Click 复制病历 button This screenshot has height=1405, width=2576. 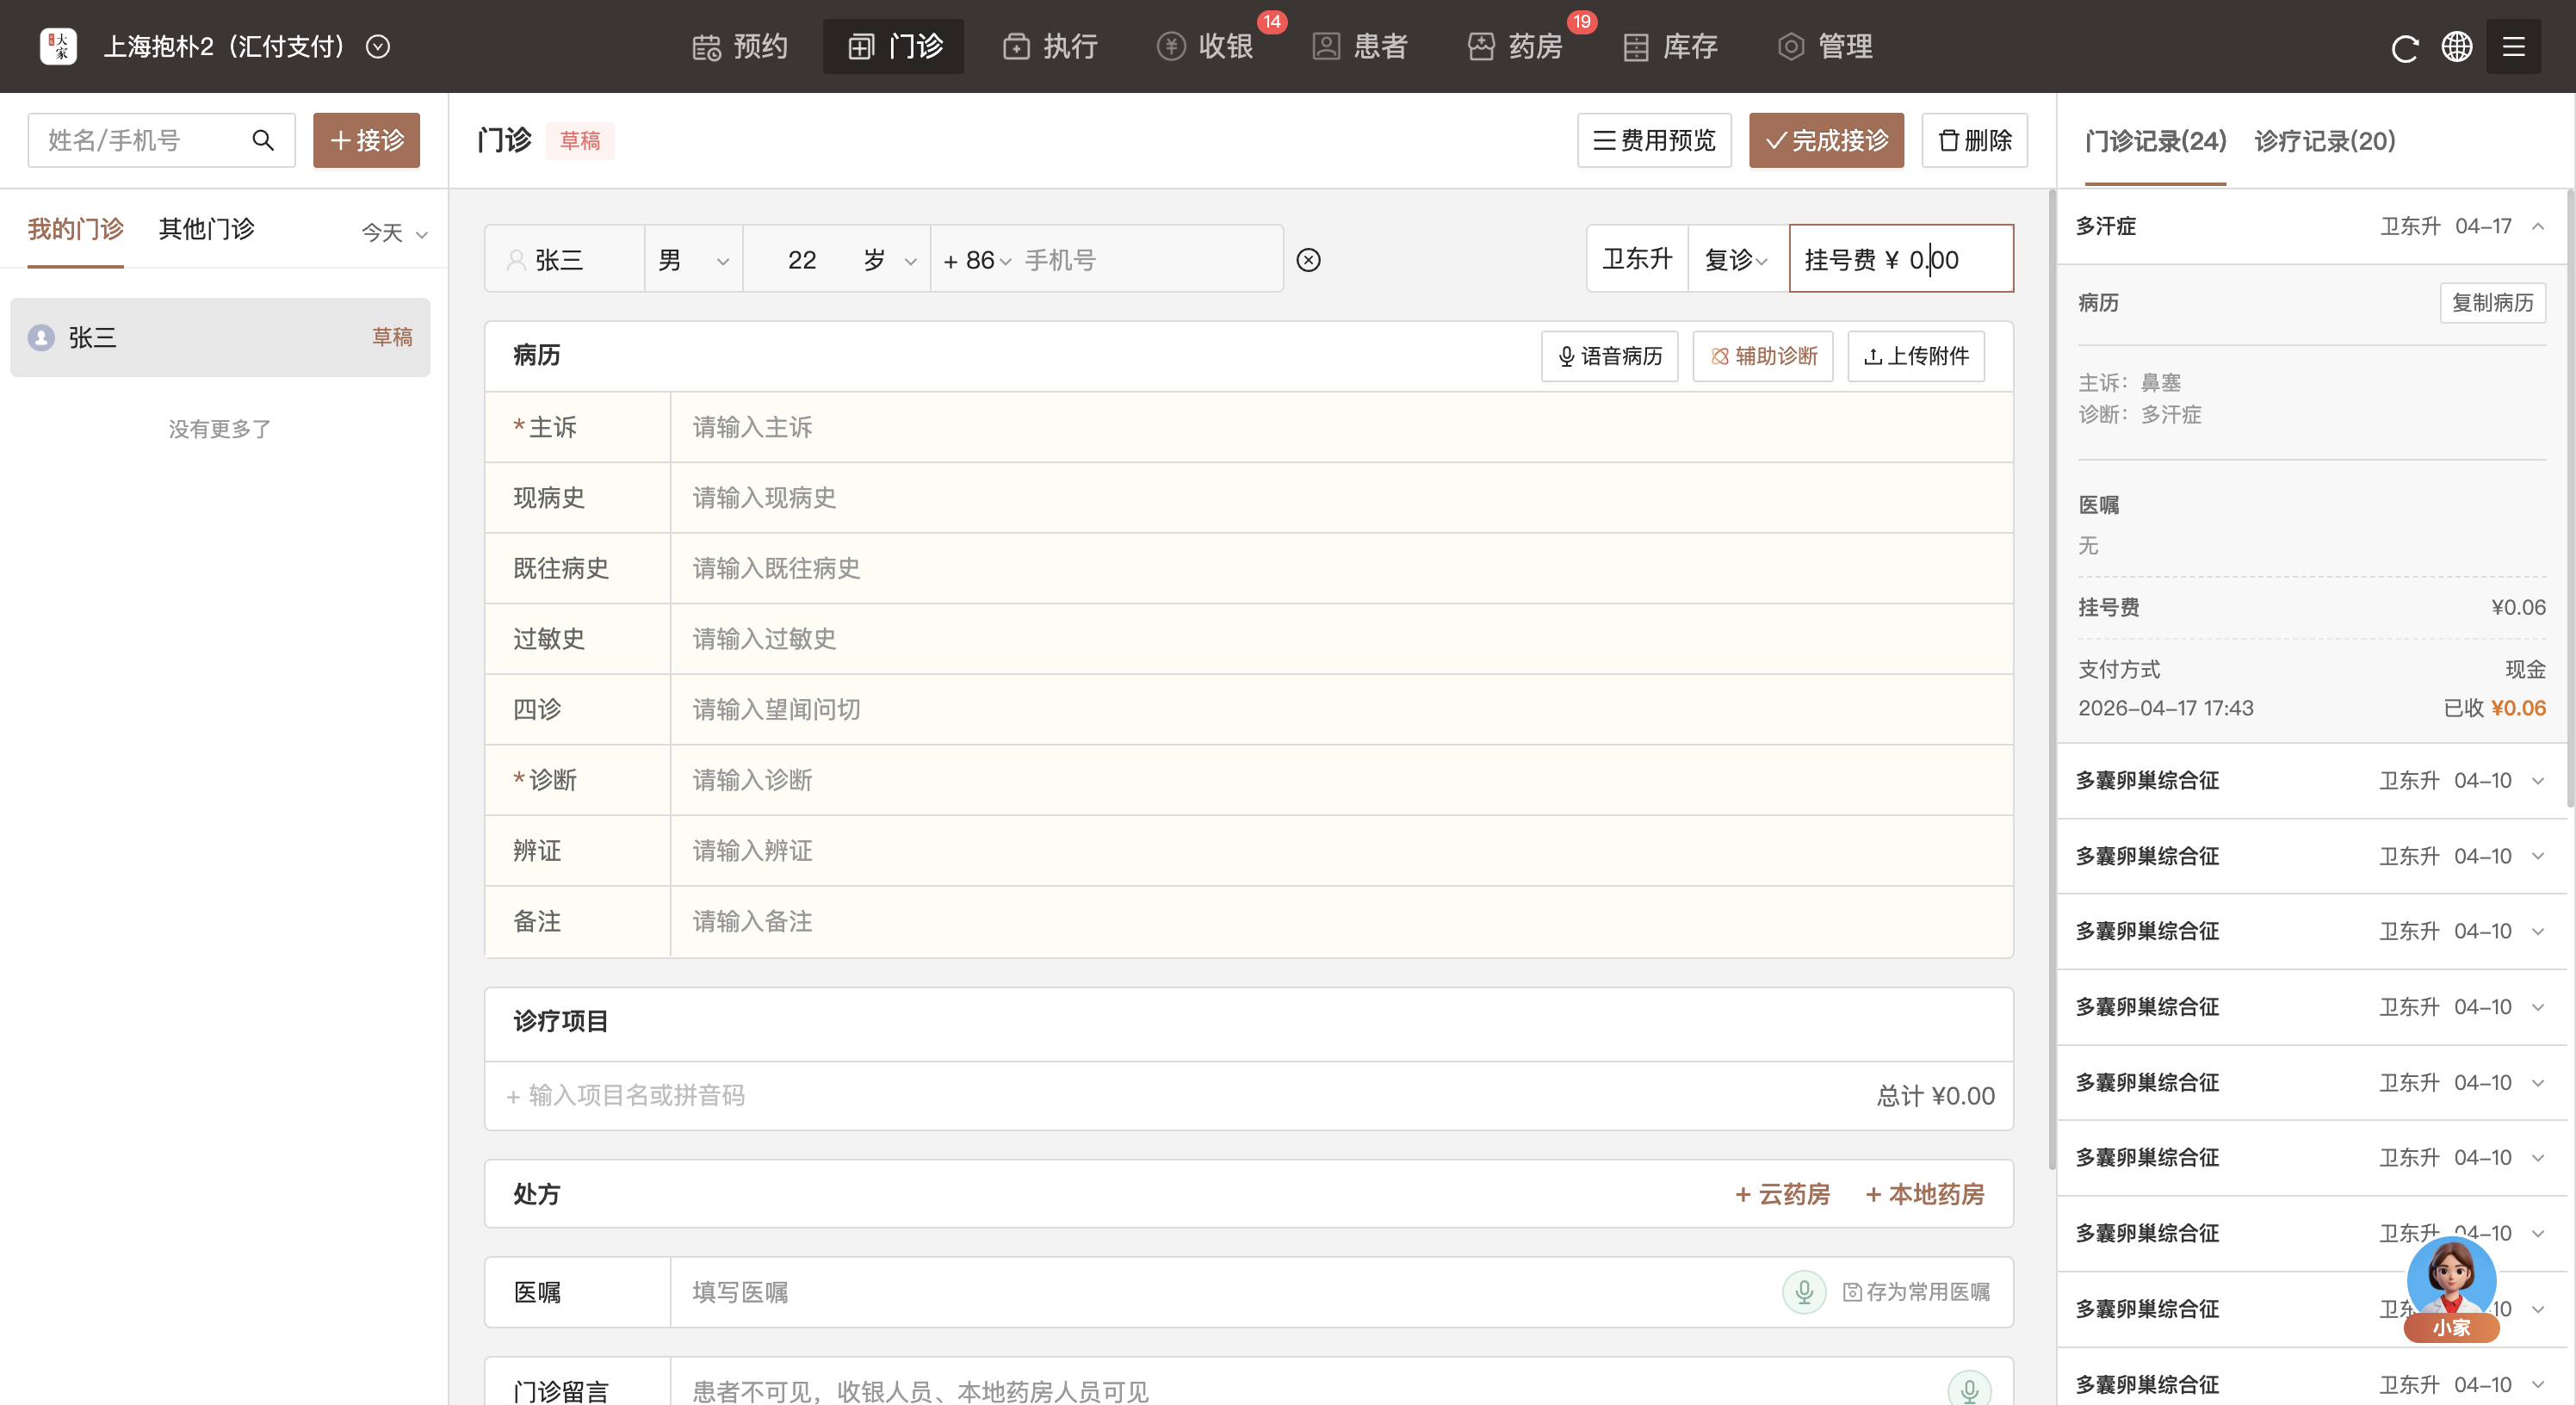click(x=2492, y=303)
